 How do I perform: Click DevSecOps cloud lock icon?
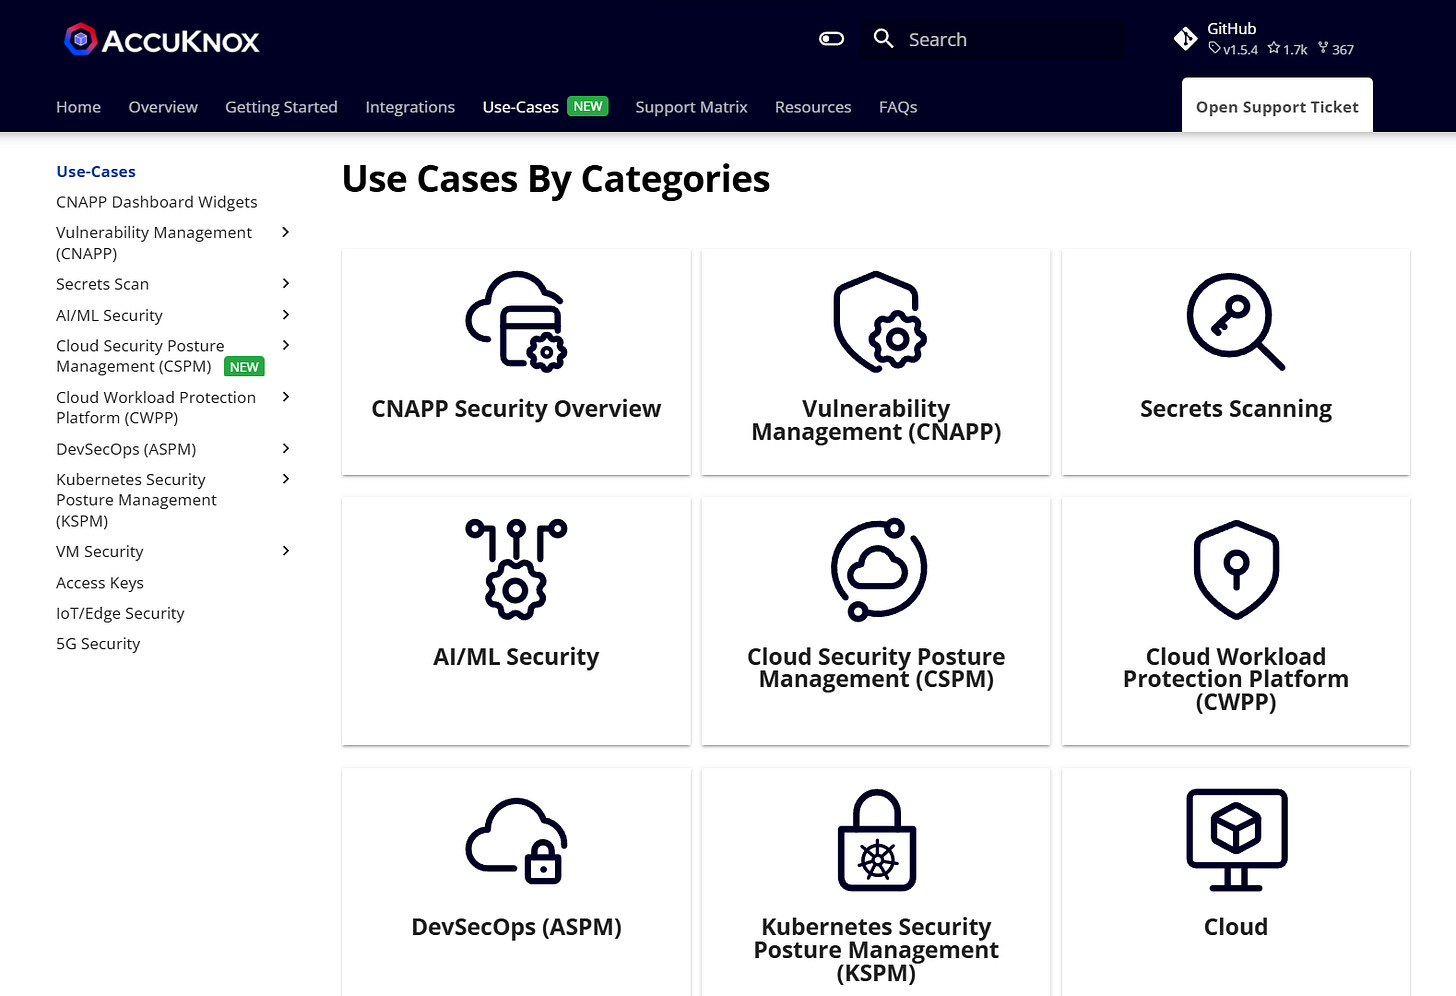[x=516, y=840]
